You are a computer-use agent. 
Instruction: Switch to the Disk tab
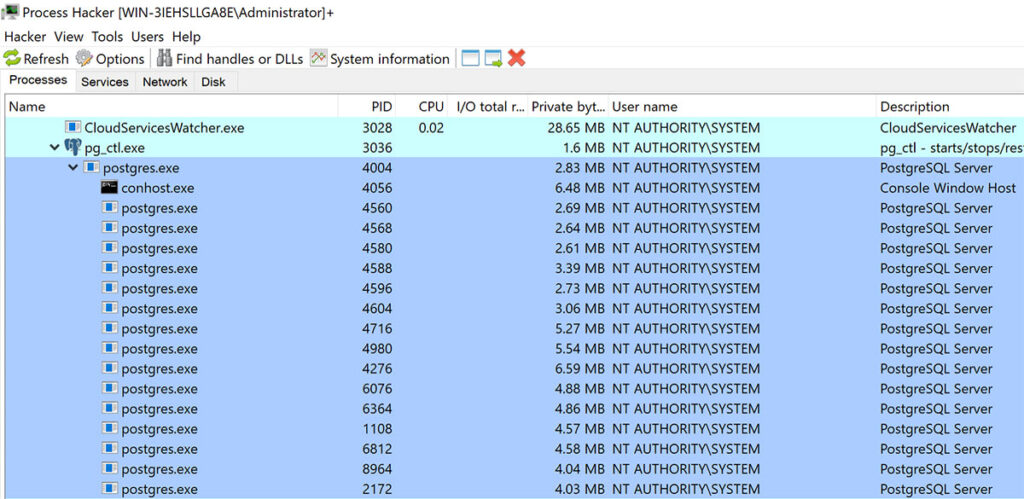(x=214, y=82)
